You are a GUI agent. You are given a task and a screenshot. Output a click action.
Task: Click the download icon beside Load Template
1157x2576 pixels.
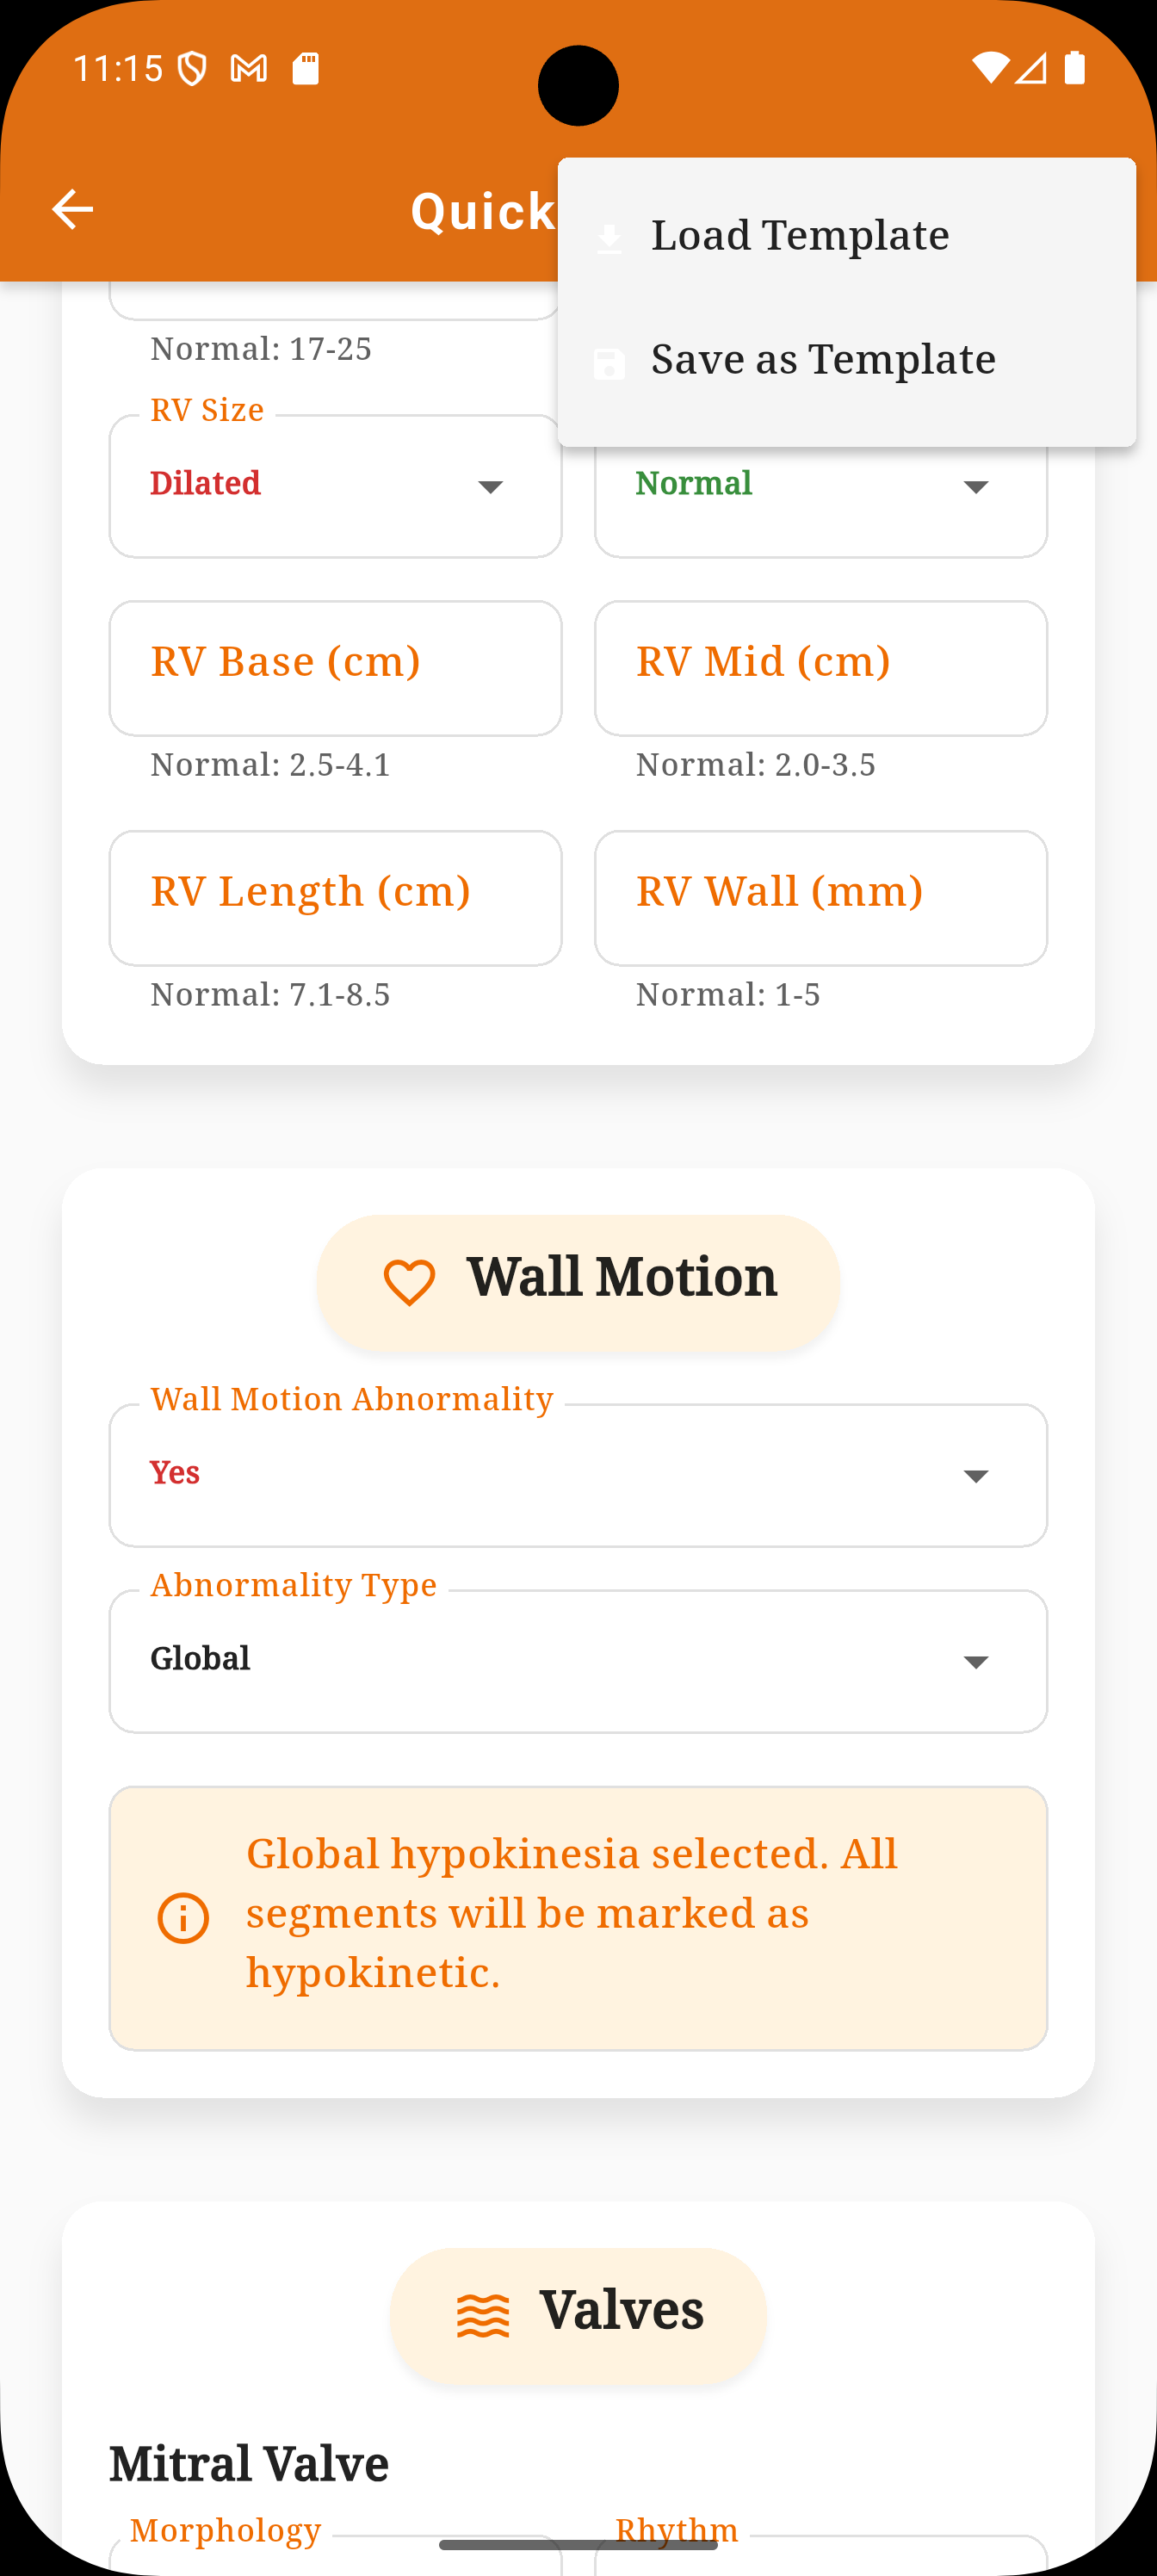click(609, 237)
